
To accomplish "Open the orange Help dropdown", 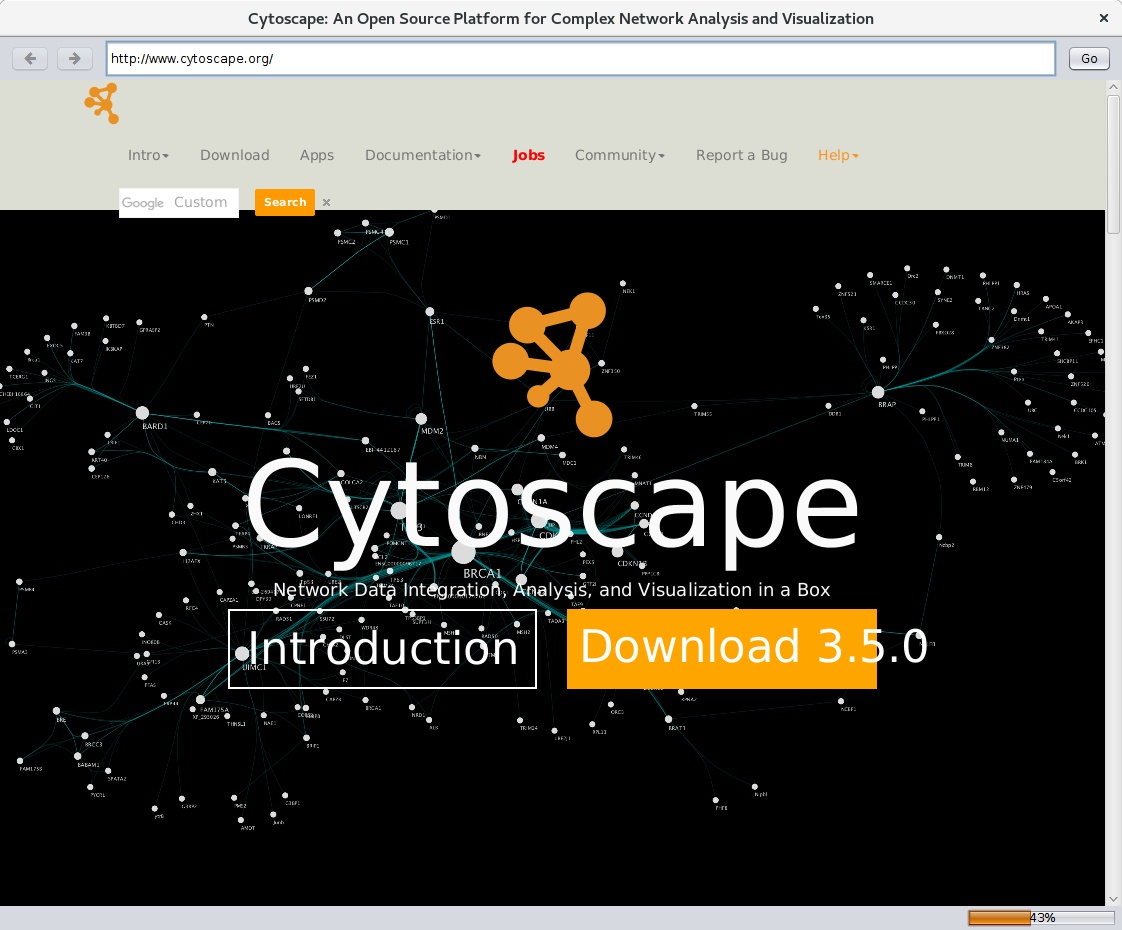I will tap(838, 155).
